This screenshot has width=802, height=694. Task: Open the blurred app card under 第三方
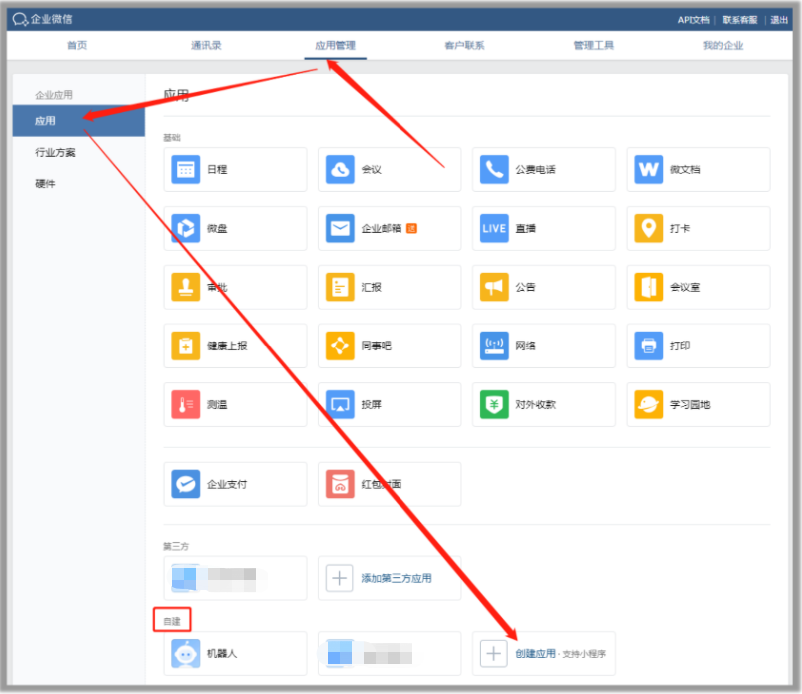235,578
